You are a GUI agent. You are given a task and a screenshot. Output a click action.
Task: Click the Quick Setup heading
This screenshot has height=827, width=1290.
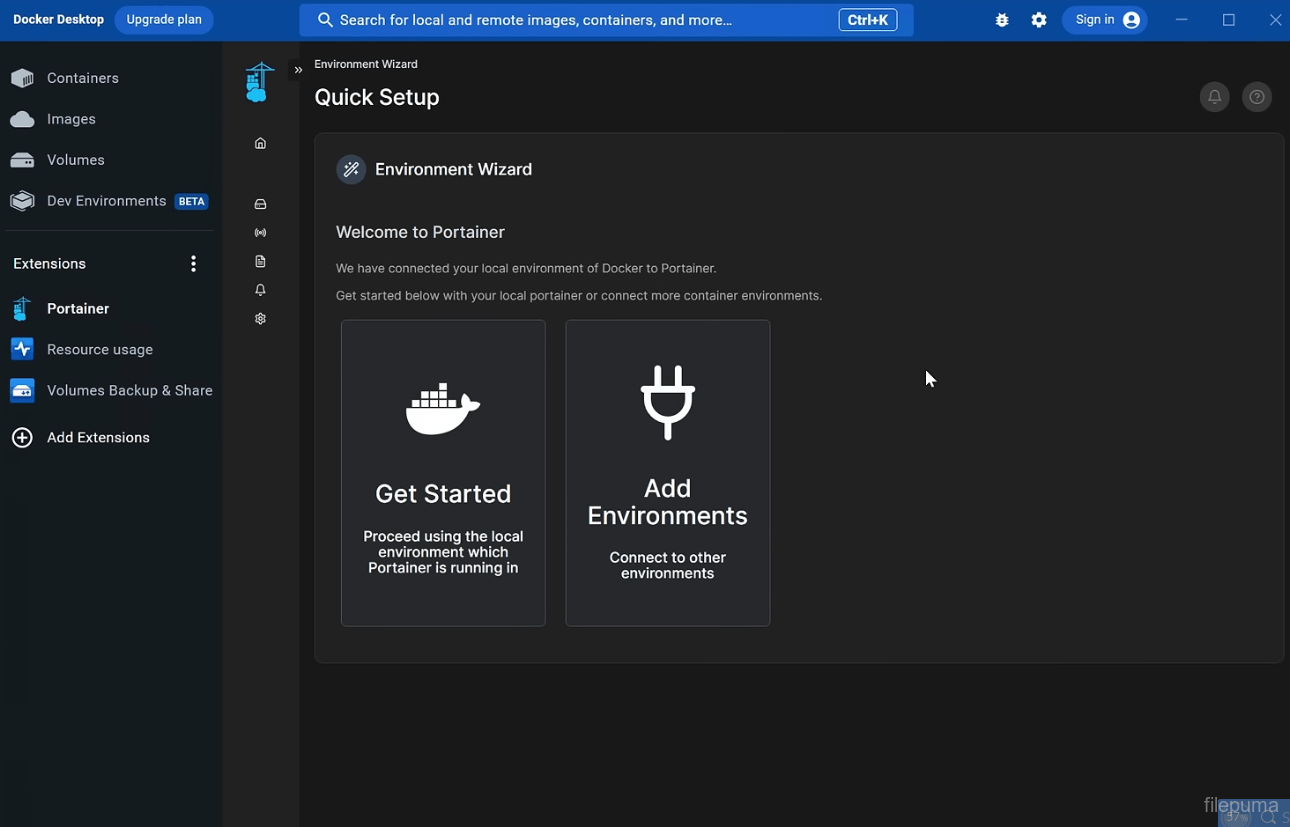(377, 97)
